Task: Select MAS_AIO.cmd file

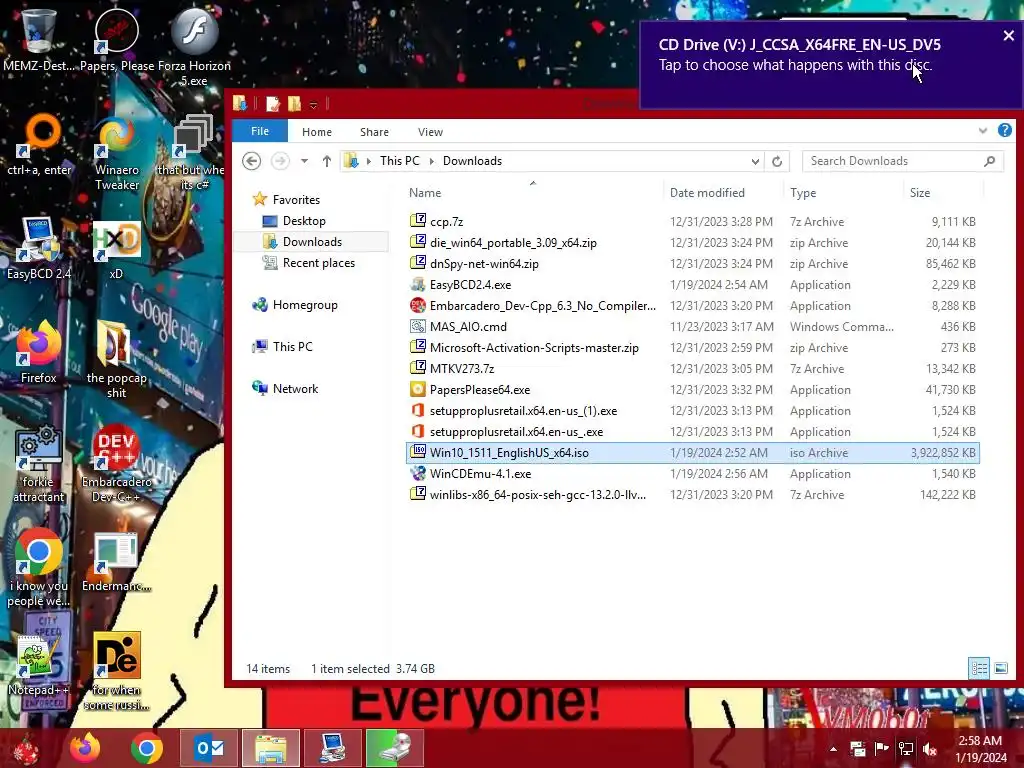Action: pos(692,327)
